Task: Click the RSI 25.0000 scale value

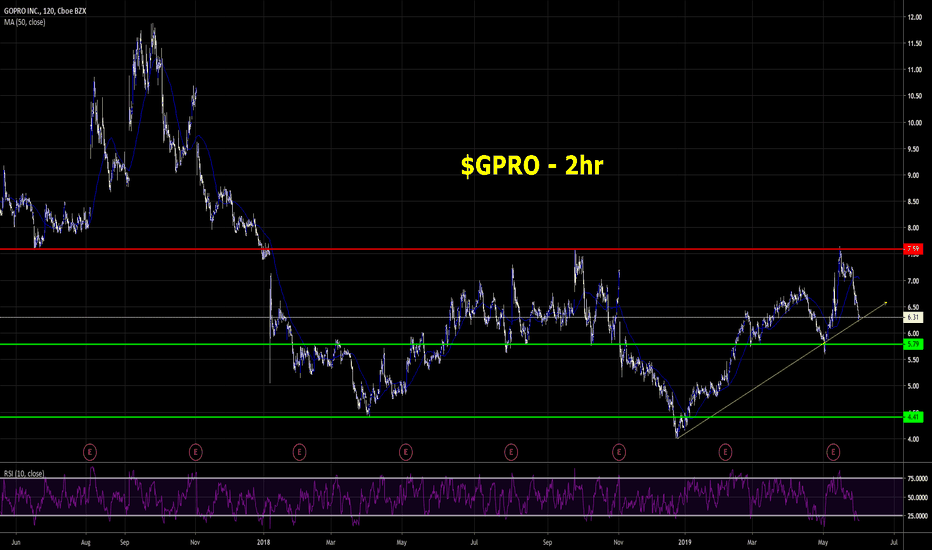Action: click(x=918, y=516)
